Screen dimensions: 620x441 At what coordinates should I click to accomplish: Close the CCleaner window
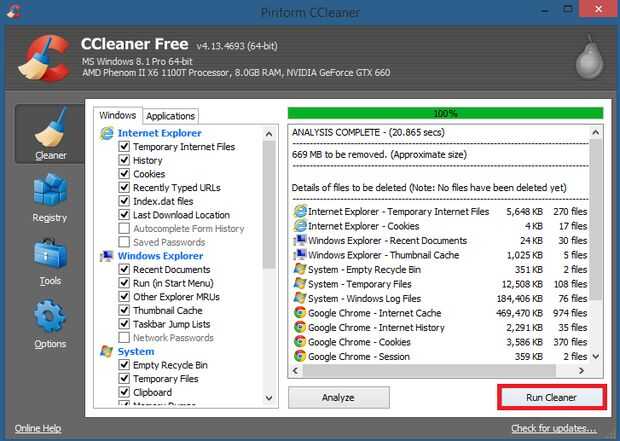click(x=599, y=9)
